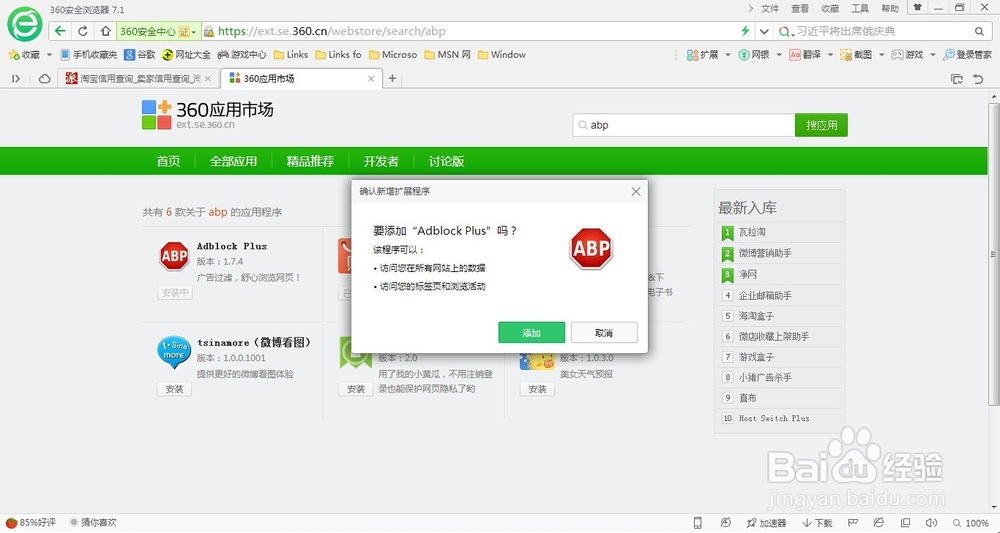Open the 谷歌 bookmark
Screen dimensions: 1000x533
click(140, 55)
